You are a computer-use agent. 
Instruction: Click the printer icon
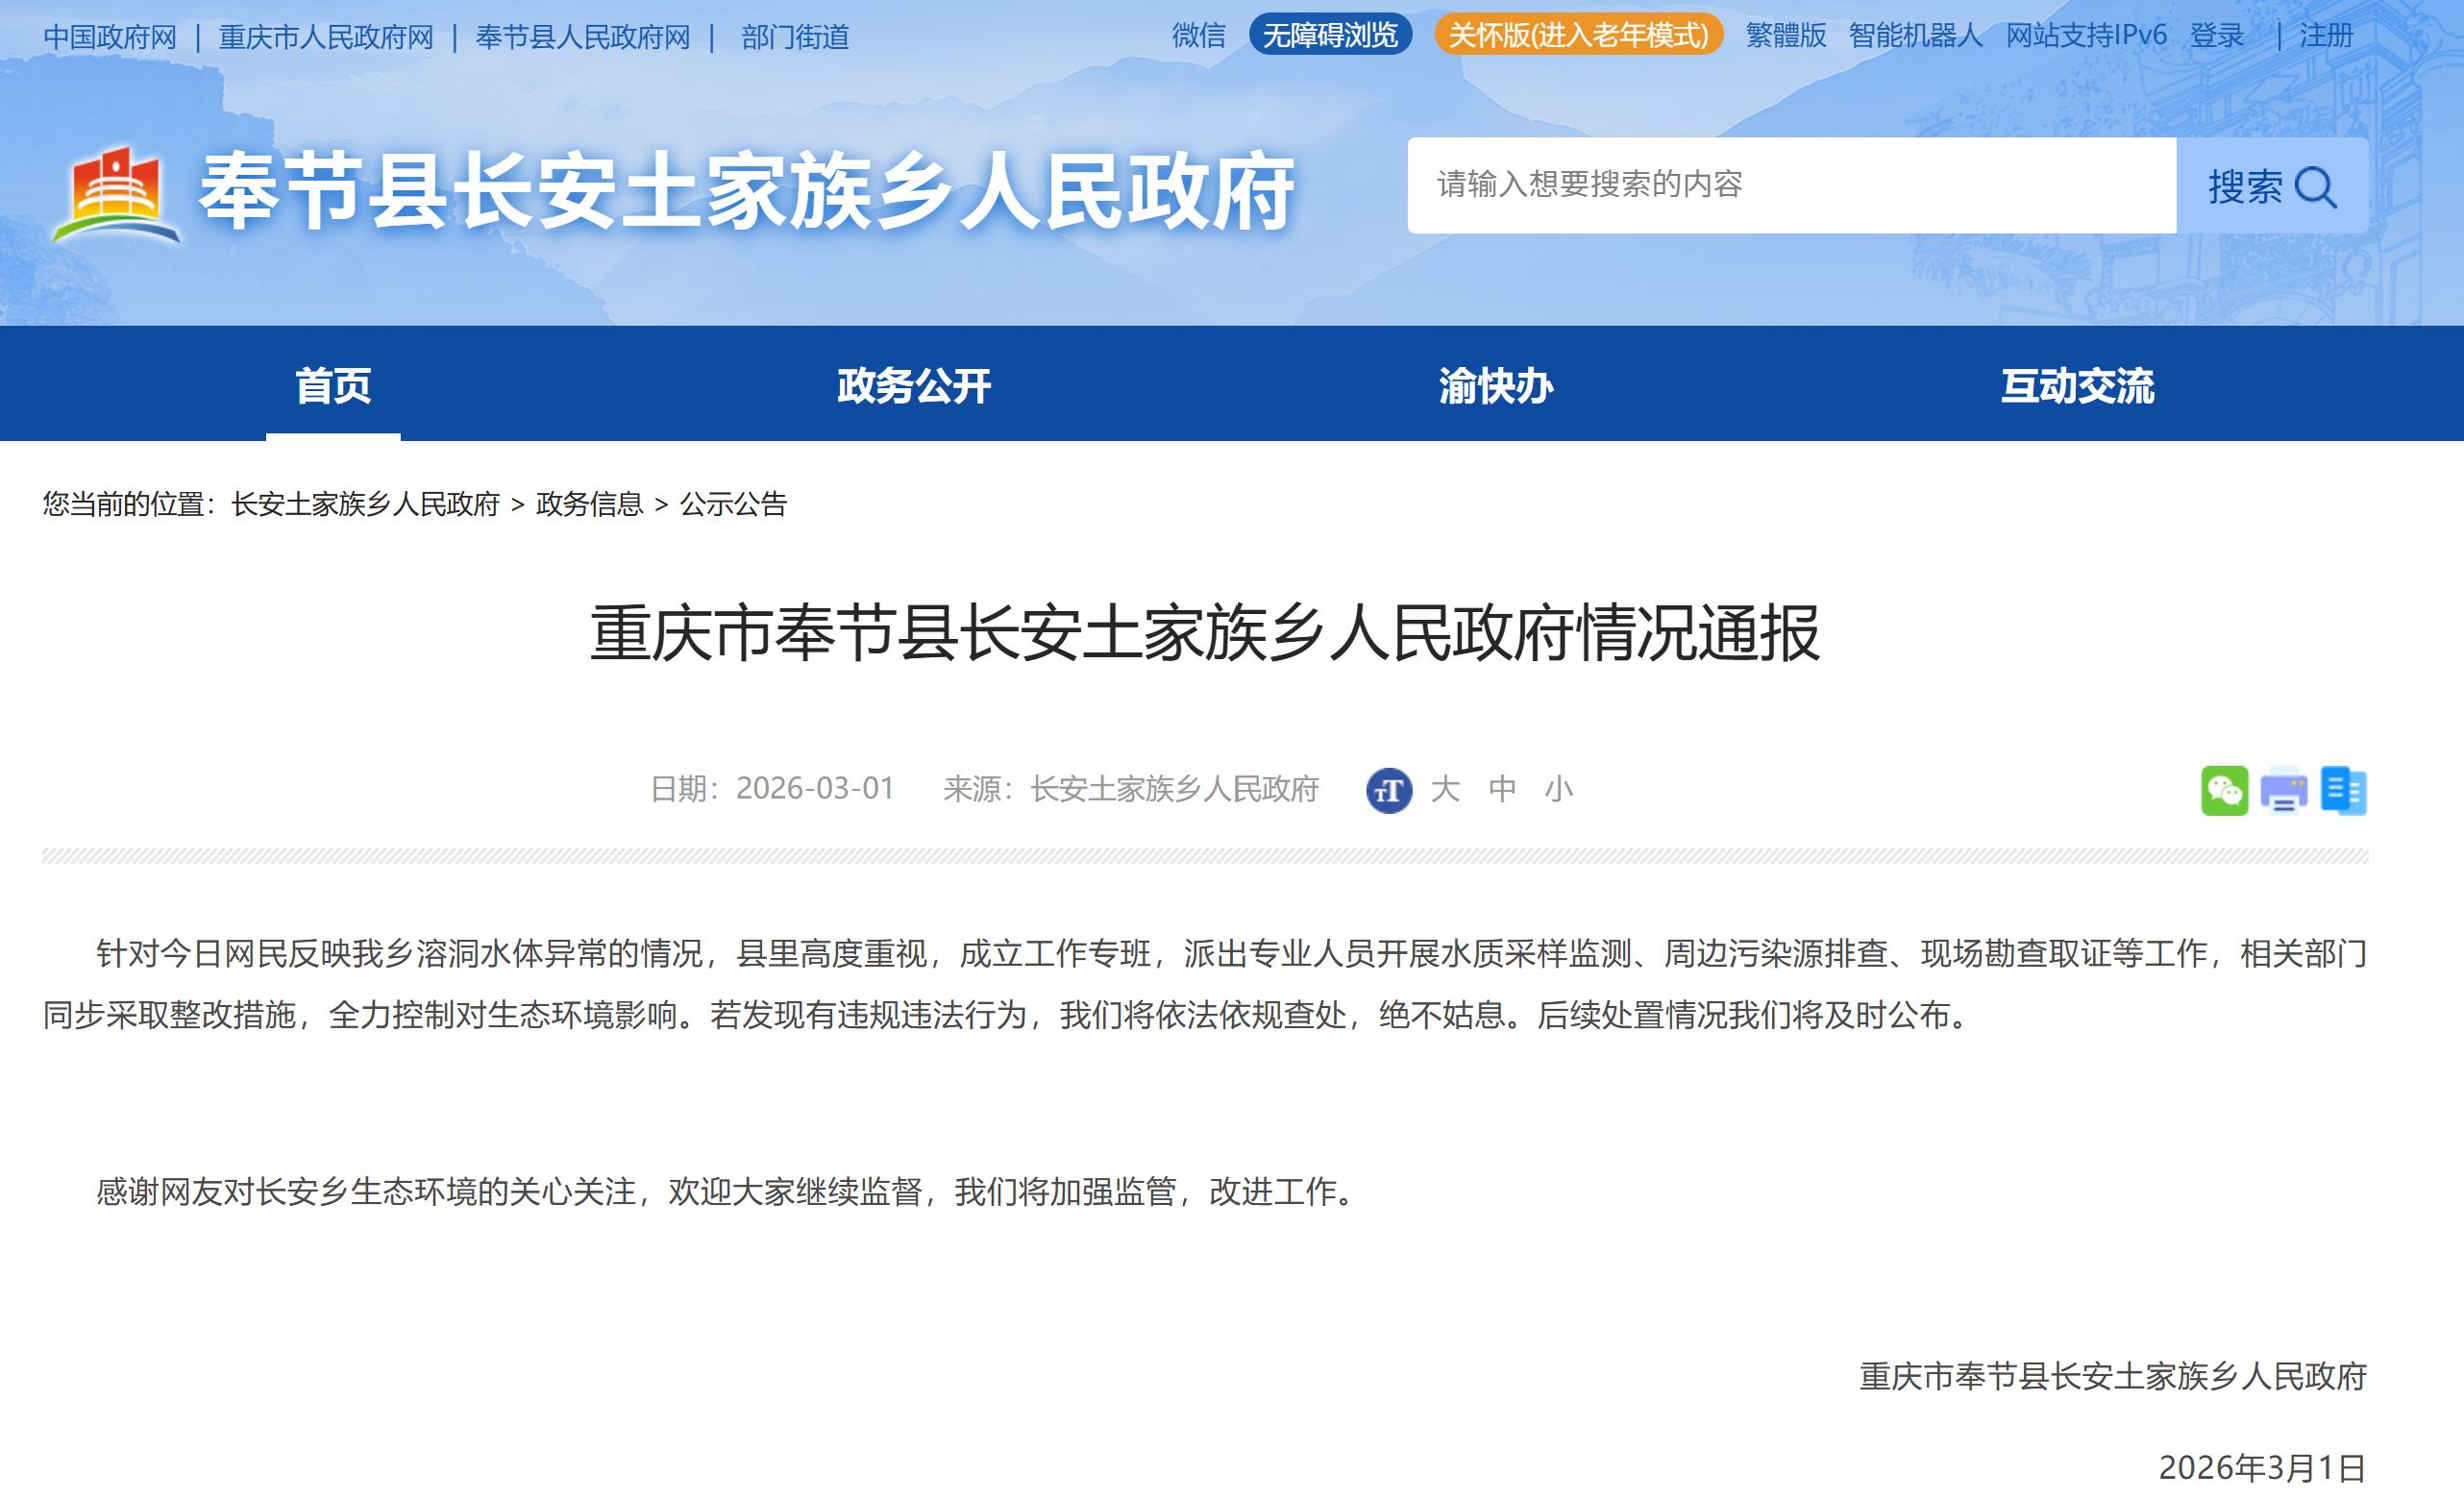point(2283,790)
